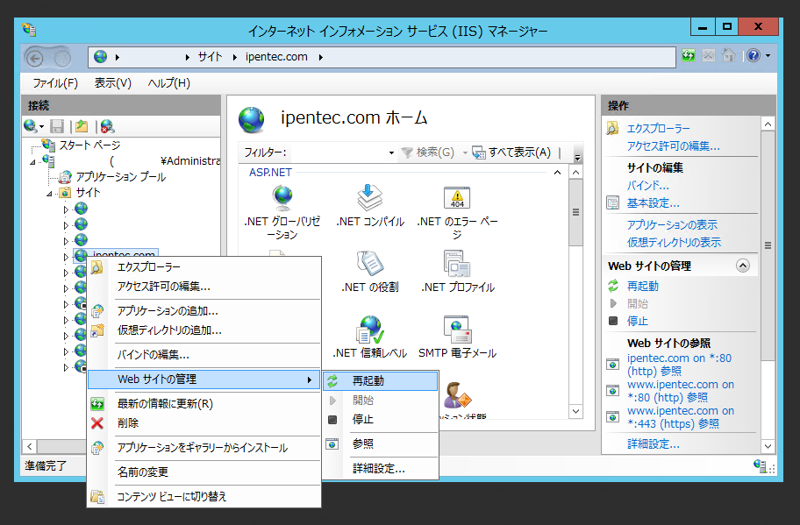Click www.ipentec.com on *:443 (https) 参照 link

681,417
